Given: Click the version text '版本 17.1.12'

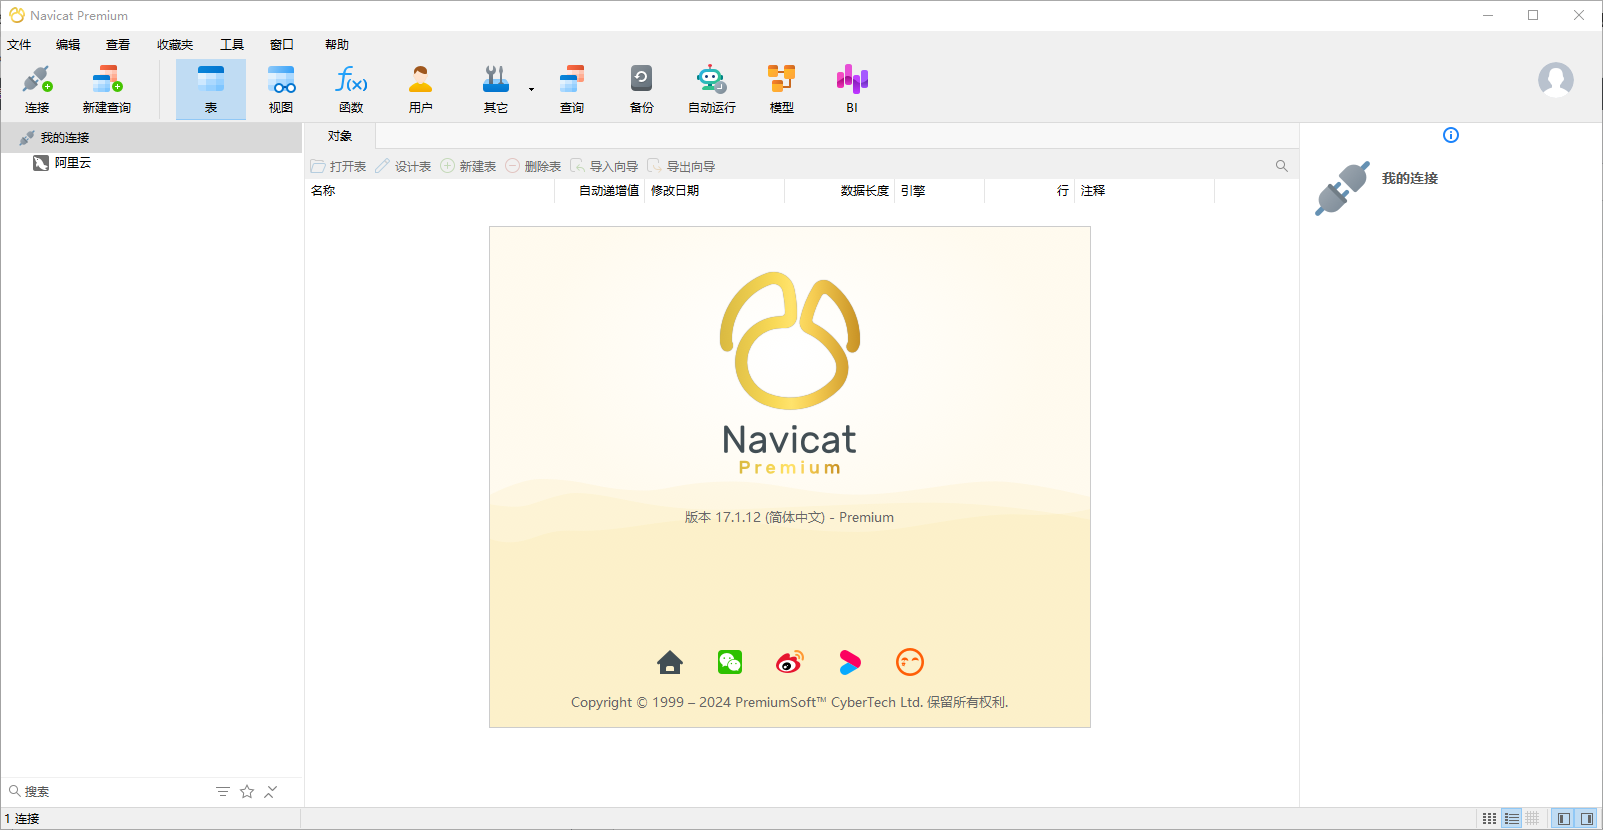Looking at the screenshot, I should pyautogui.click(x=723, y=517).
